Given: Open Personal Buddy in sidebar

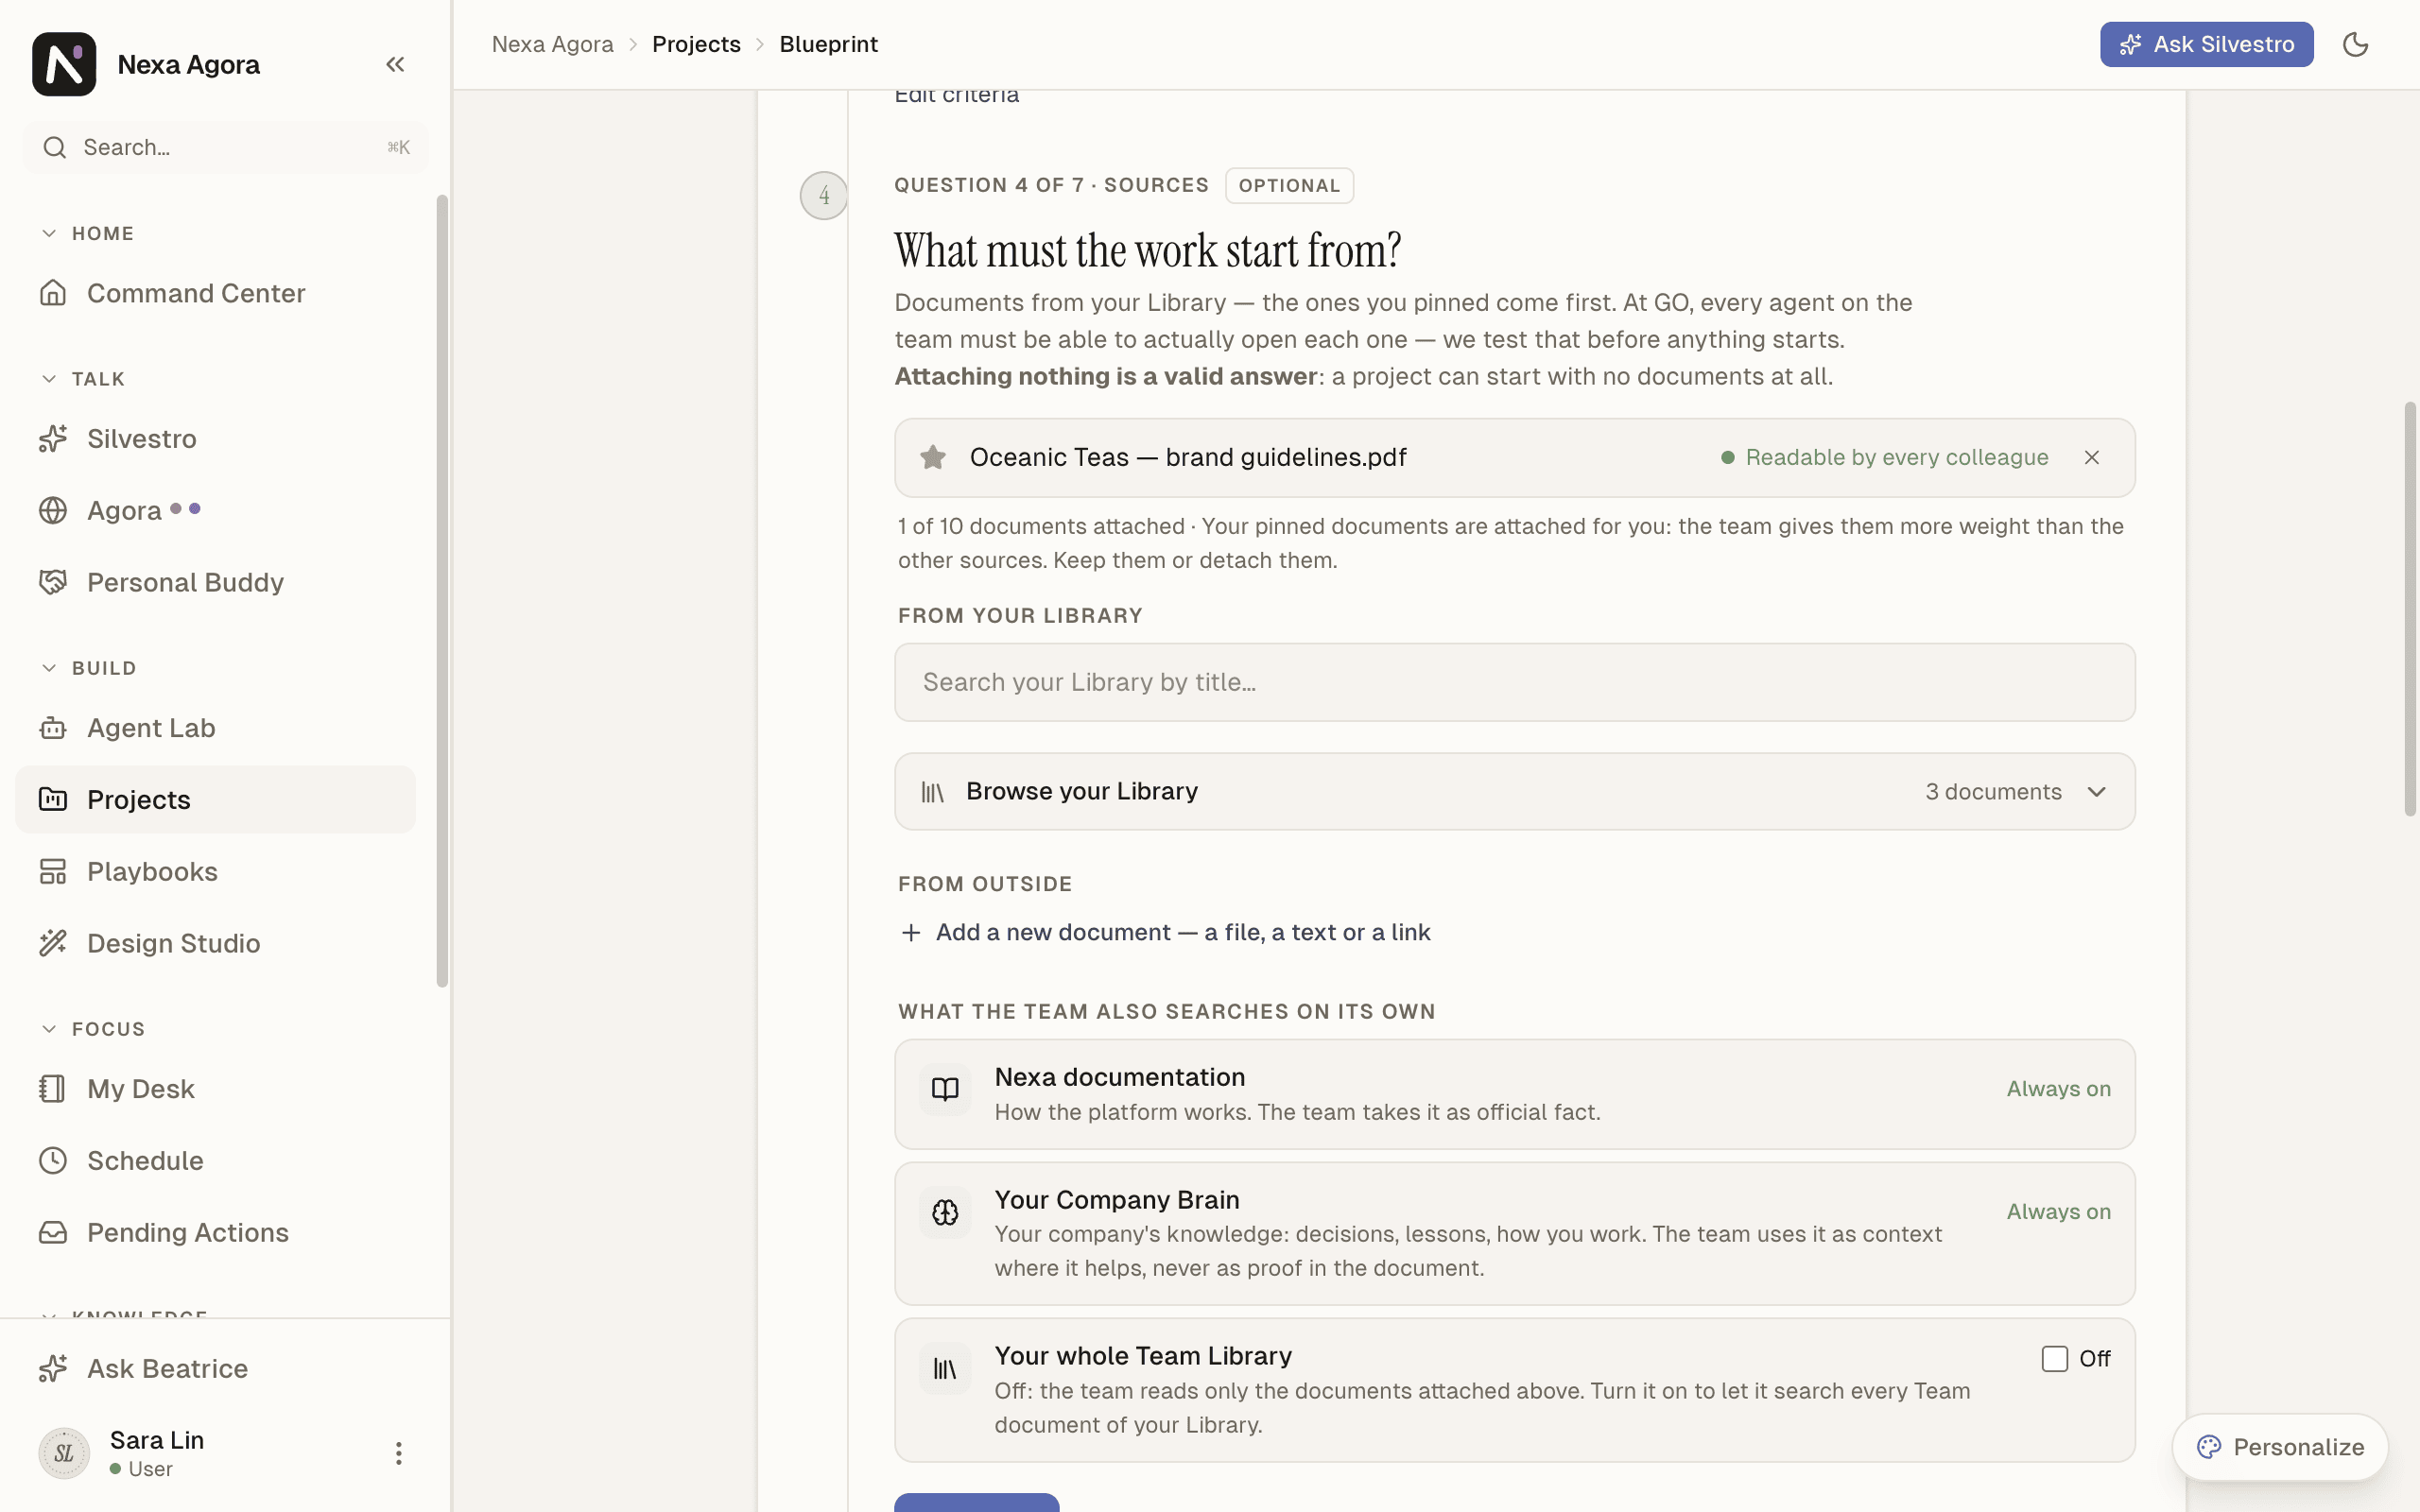Looking at the screenshot, I should [215, 582].
